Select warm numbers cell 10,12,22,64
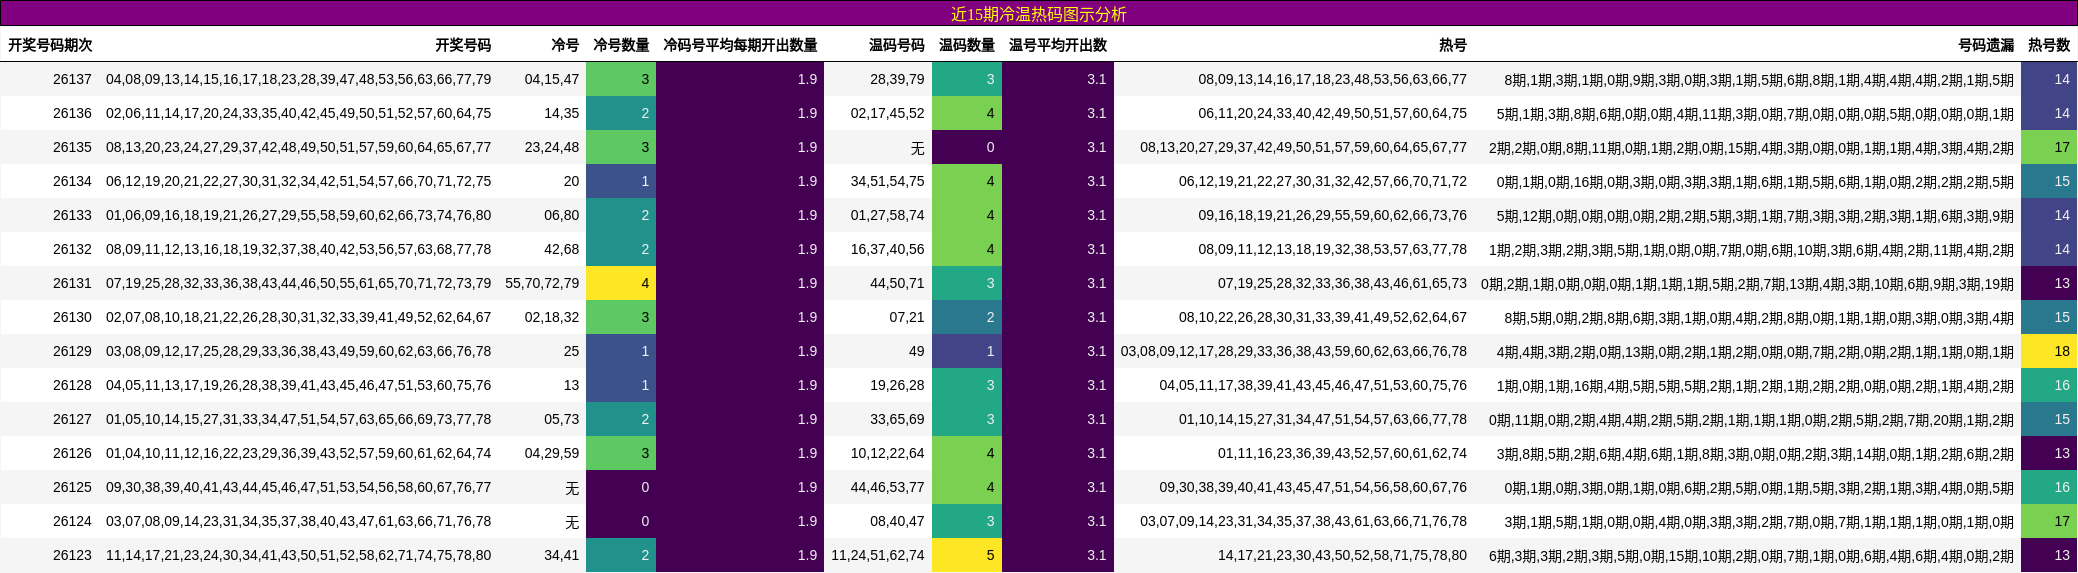The image size is (2078, 573). 888,453
